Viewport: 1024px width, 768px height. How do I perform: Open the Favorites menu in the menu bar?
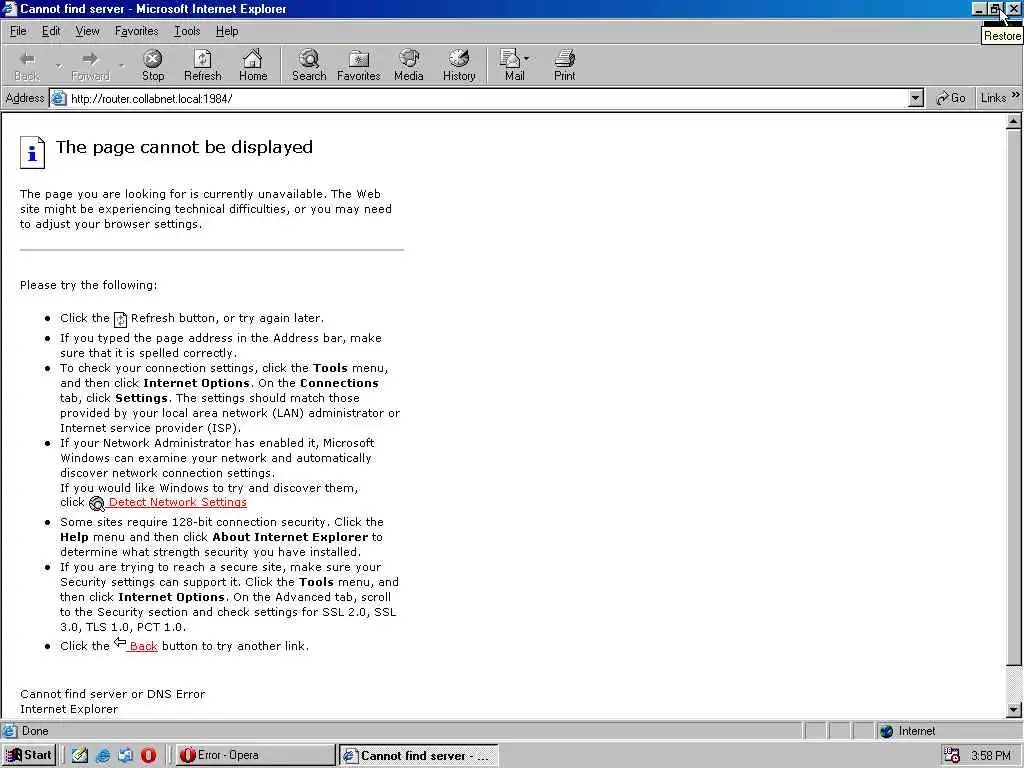coord(136,31)
